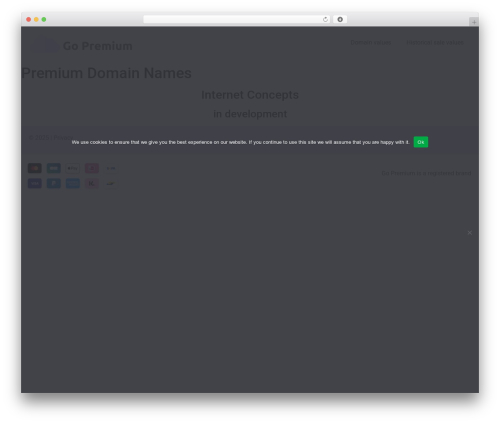Click the American Express payment icon
The width and height of the screenshot is (500, 423).
coord(73,183)
